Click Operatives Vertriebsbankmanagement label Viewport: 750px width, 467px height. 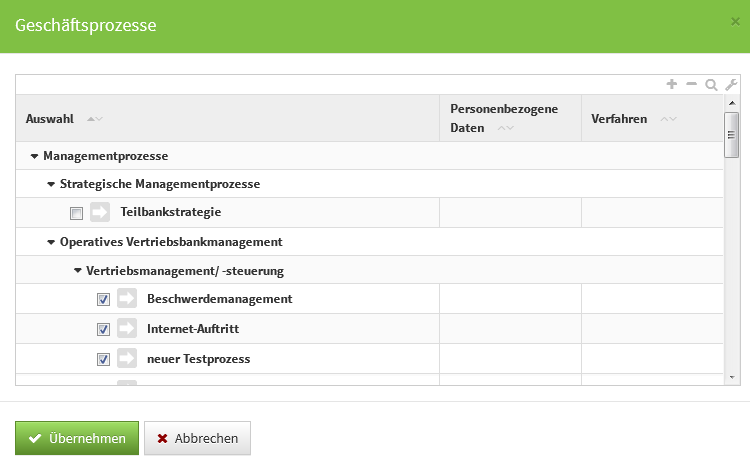pyautogui.click(x=171, y=242)
